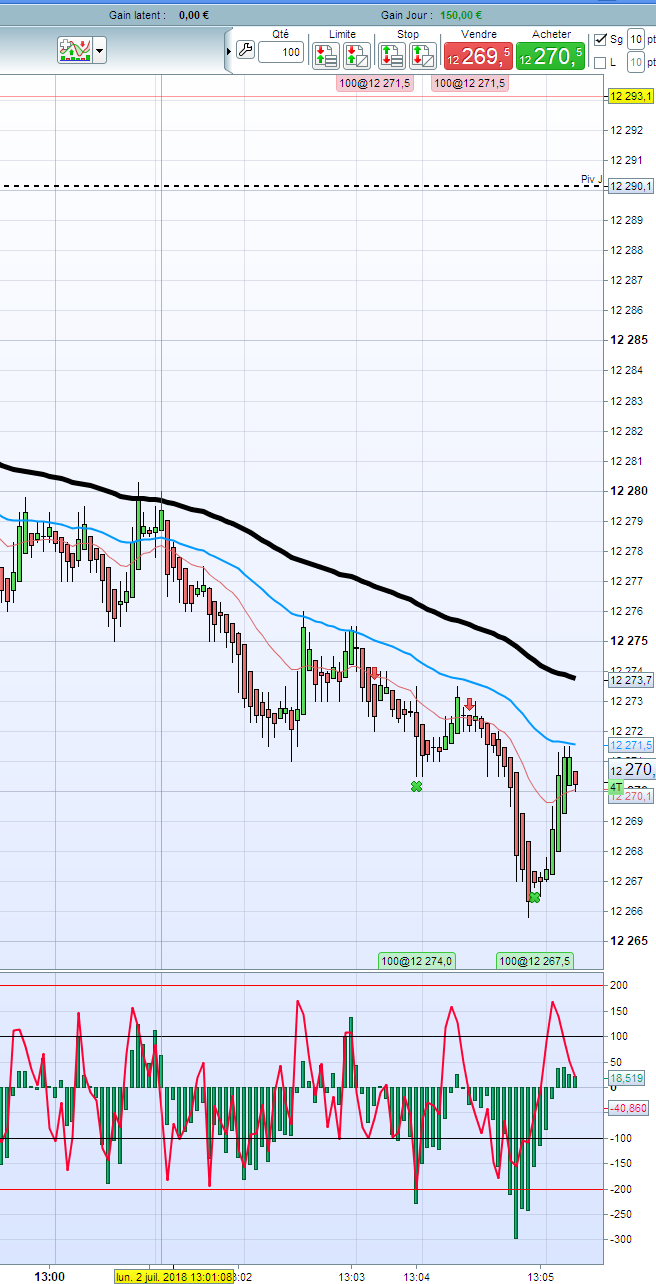Click second Stop order icon

pos(422,55)
